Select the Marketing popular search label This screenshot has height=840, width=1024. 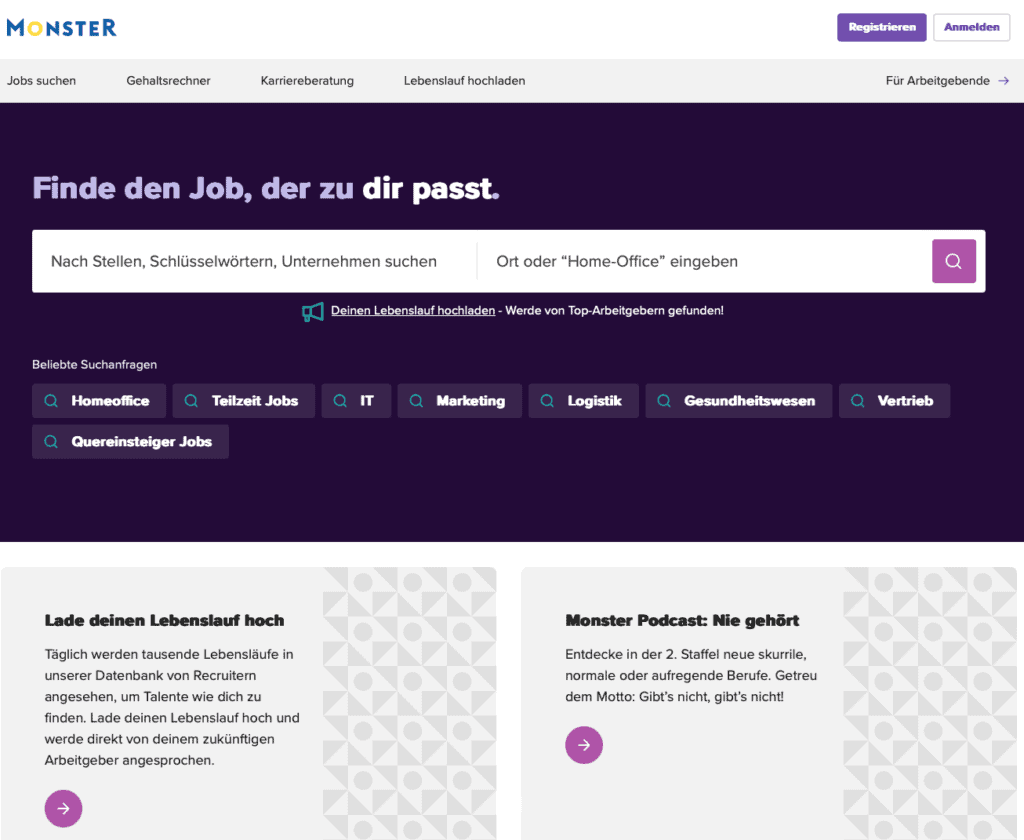pyautogui.click(x=471, y=401)
